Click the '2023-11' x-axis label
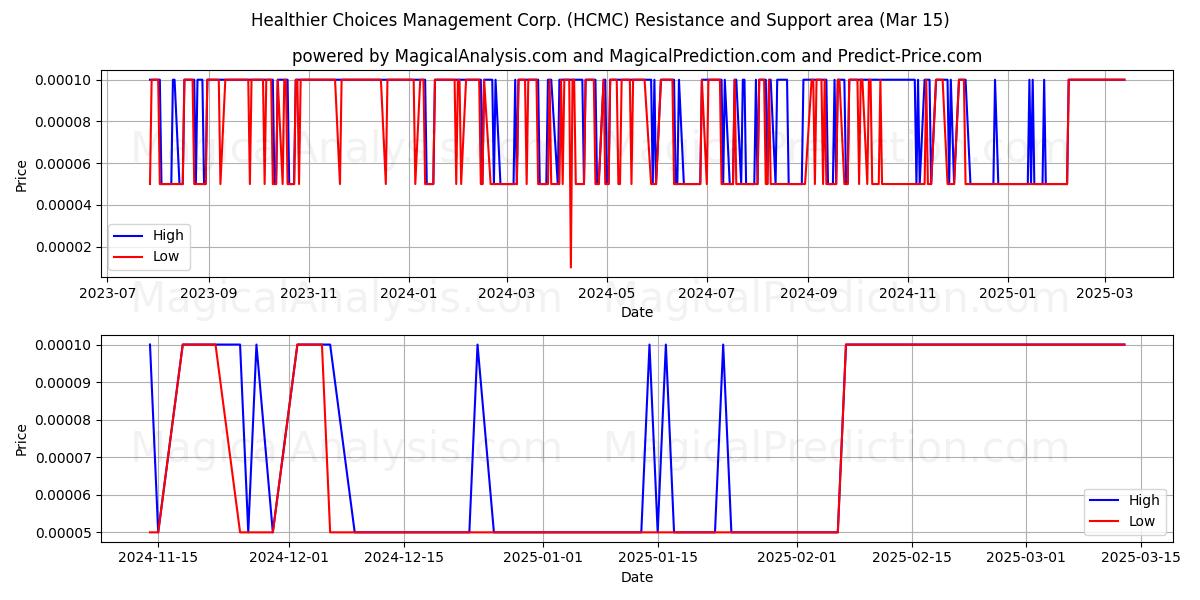The image size is (1200, 600). coord(308,295)
